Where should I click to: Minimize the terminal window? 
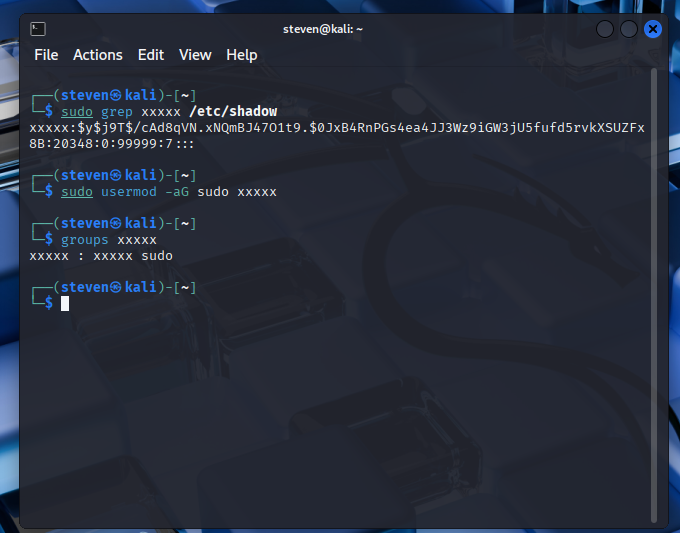(605, 29)
